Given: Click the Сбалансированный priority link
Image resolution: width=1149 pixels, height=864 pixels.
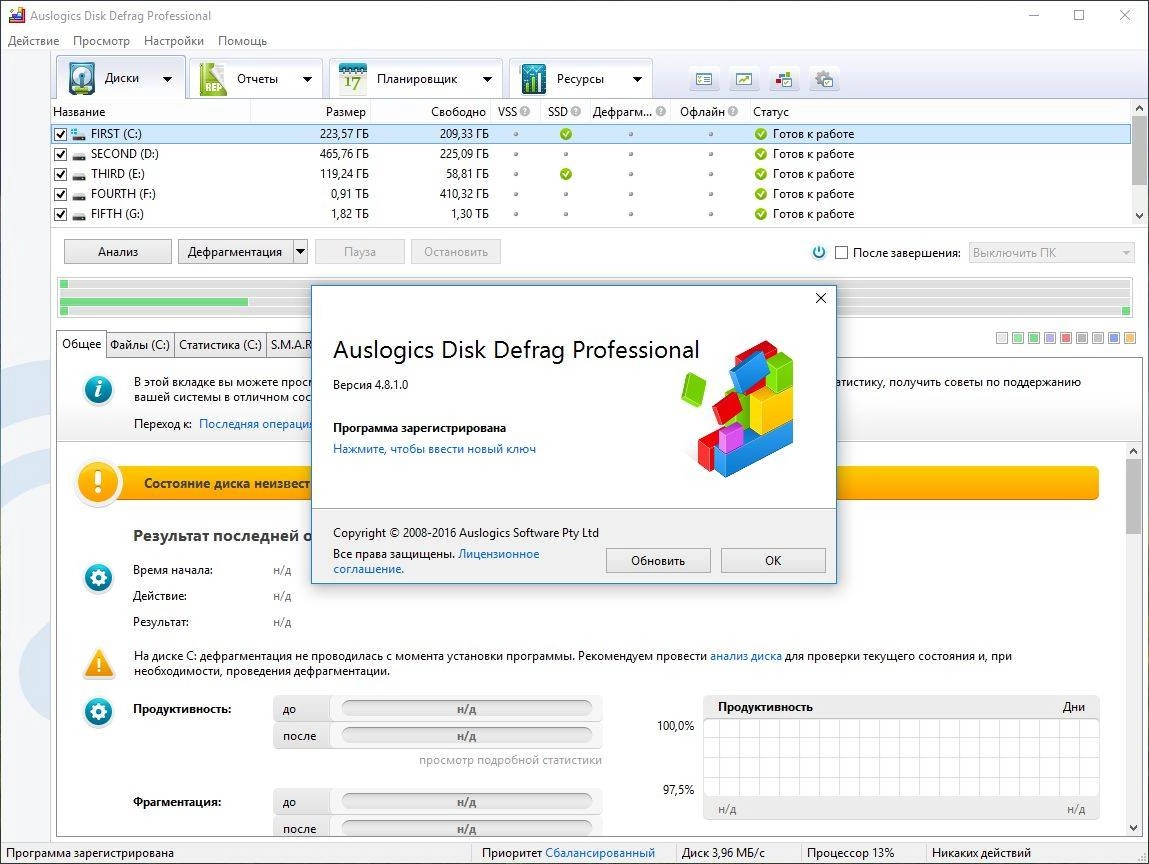Looking at the screenshot, I should tap(600, 853).
